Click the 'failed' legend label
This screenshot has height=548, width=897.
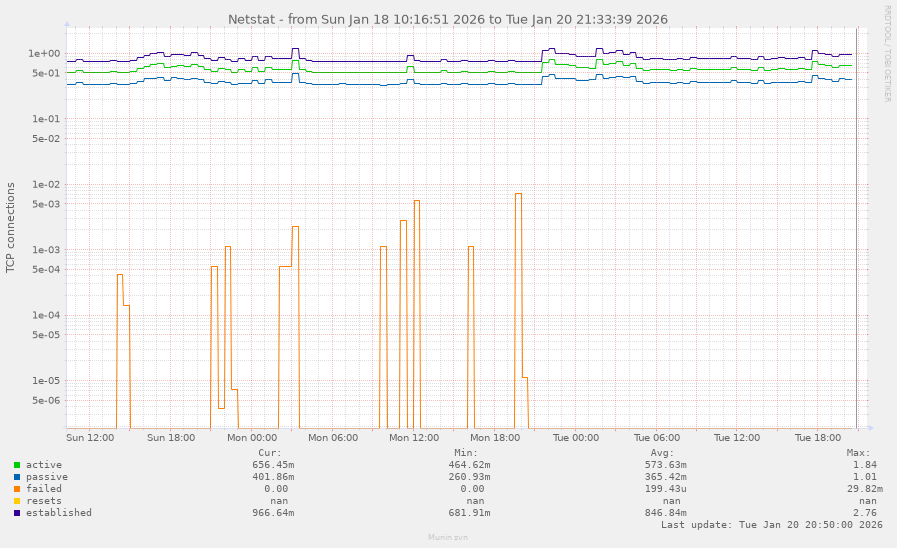(43, 489)
